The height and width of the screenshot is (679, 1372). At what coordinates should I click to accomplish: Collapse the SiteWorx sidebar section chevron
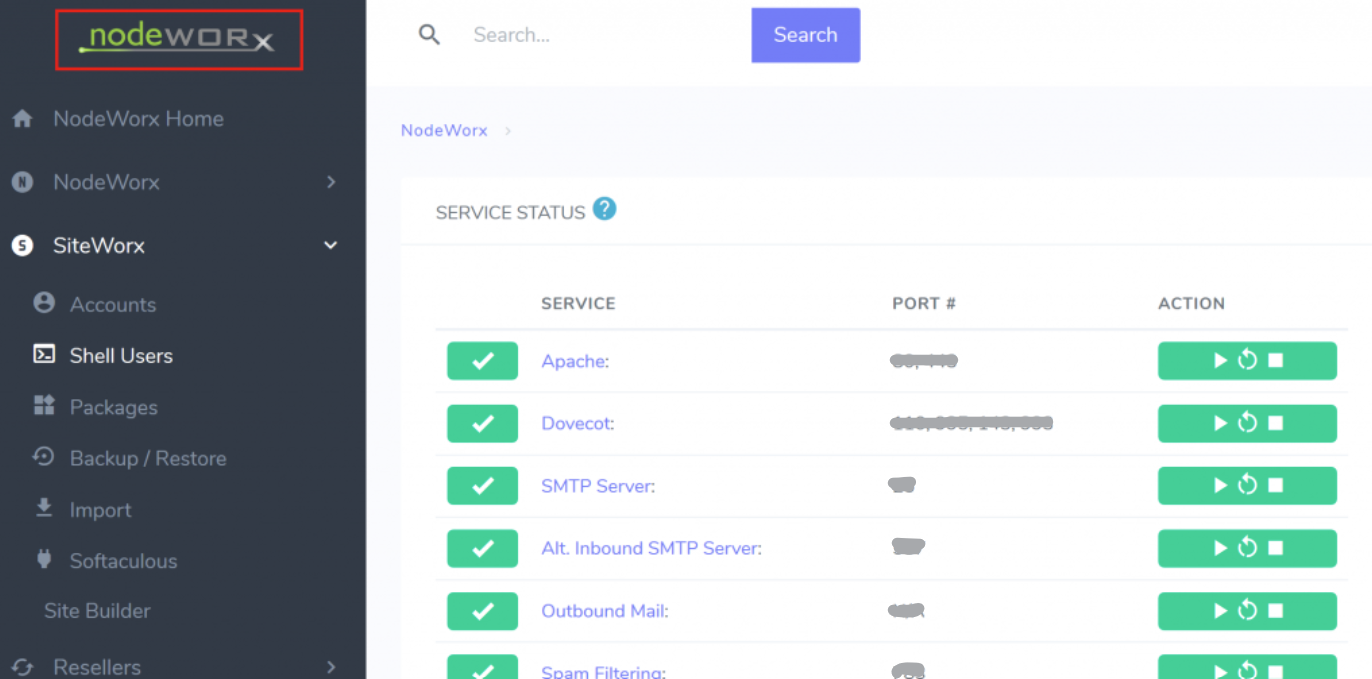click(x=331, y=245)
